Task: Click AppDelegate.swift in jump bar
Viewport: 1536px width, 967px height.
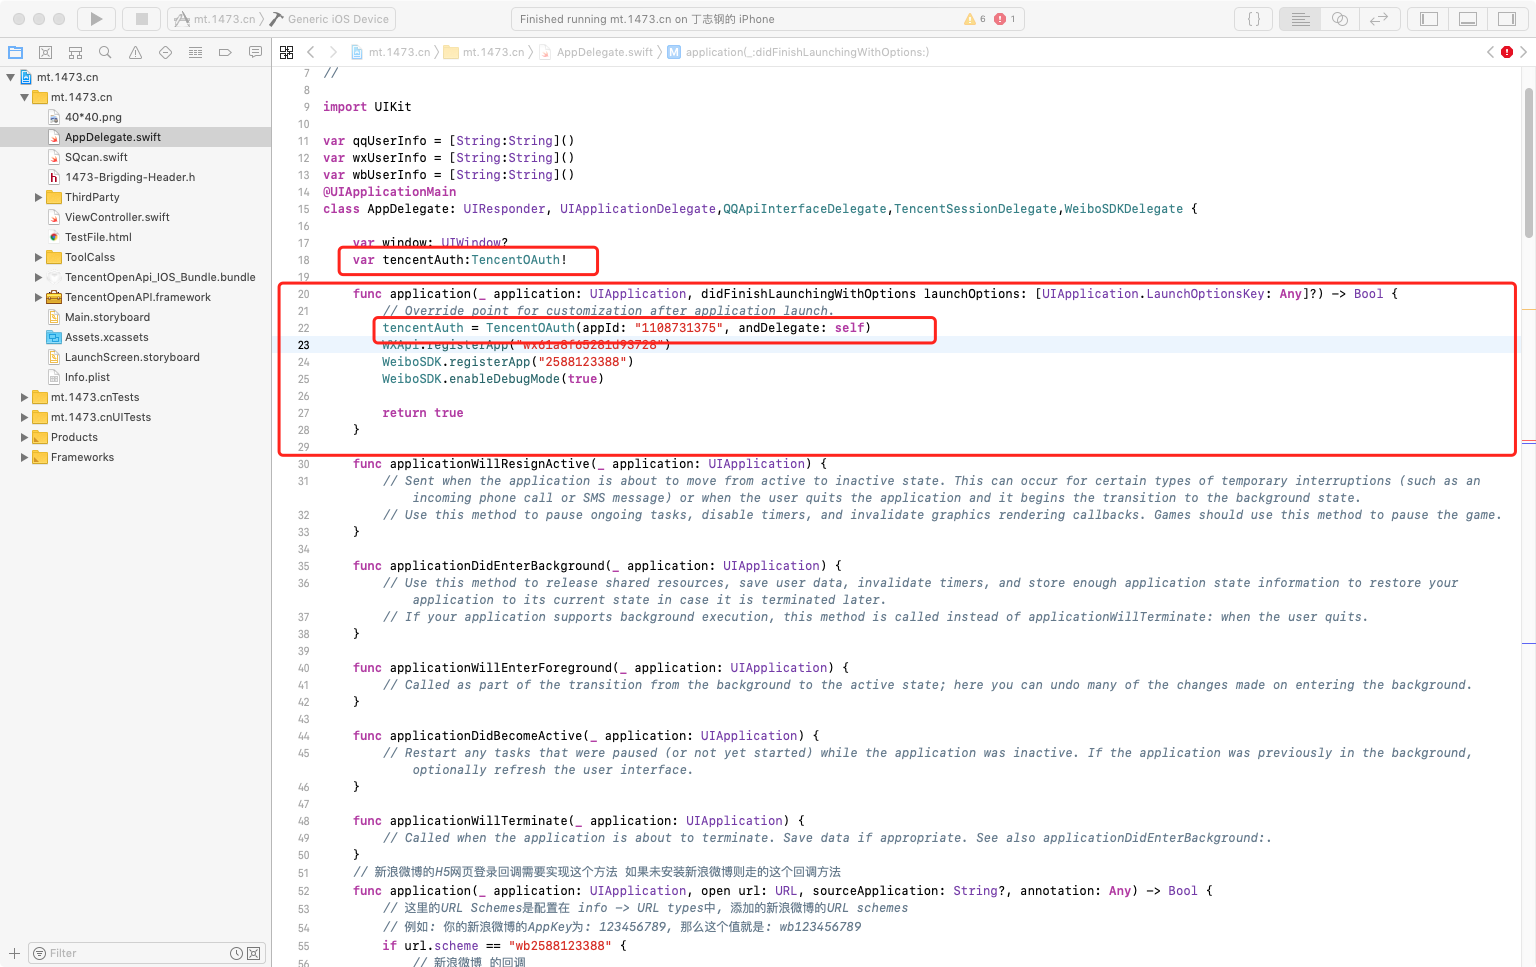Action: tap(596, 52)
